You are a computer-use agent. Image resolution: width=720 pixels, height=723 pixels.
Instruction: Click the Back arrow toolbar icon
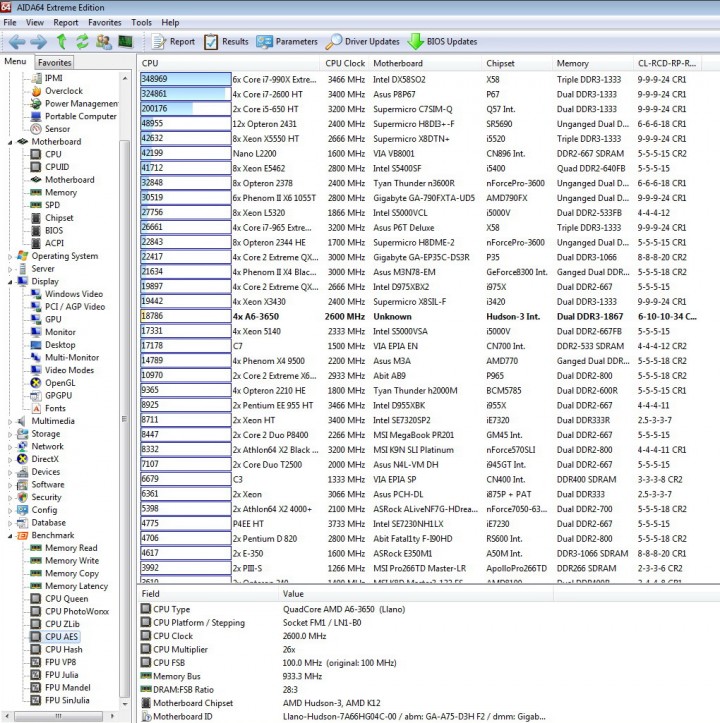(x=17, y=42)
